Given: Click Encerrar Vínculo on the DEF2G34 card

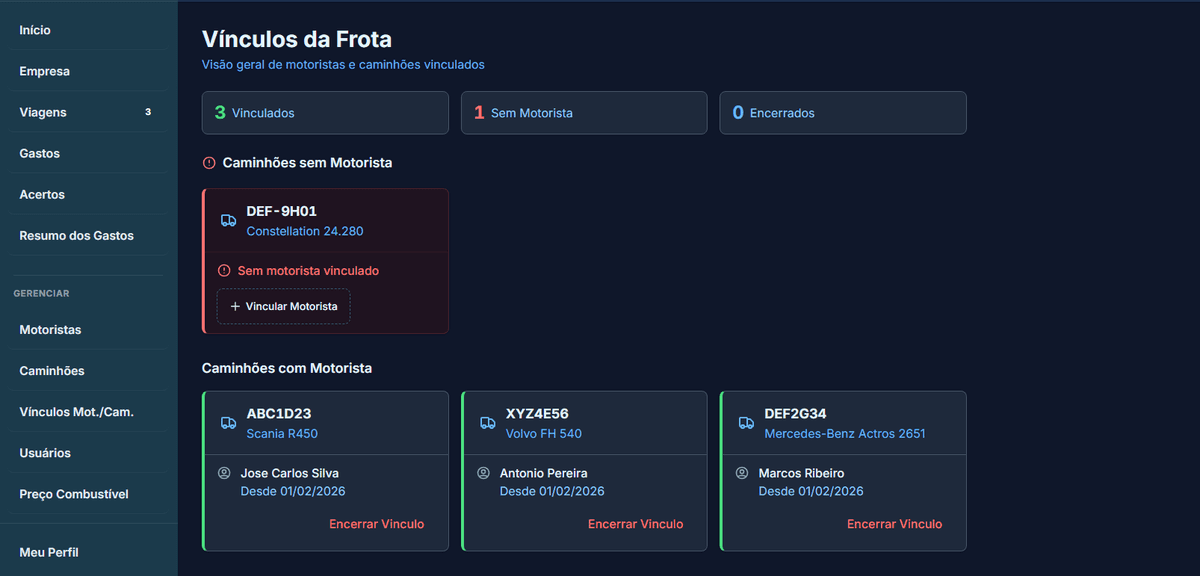Looking at the screenshot, I should [x=894, y=523].
